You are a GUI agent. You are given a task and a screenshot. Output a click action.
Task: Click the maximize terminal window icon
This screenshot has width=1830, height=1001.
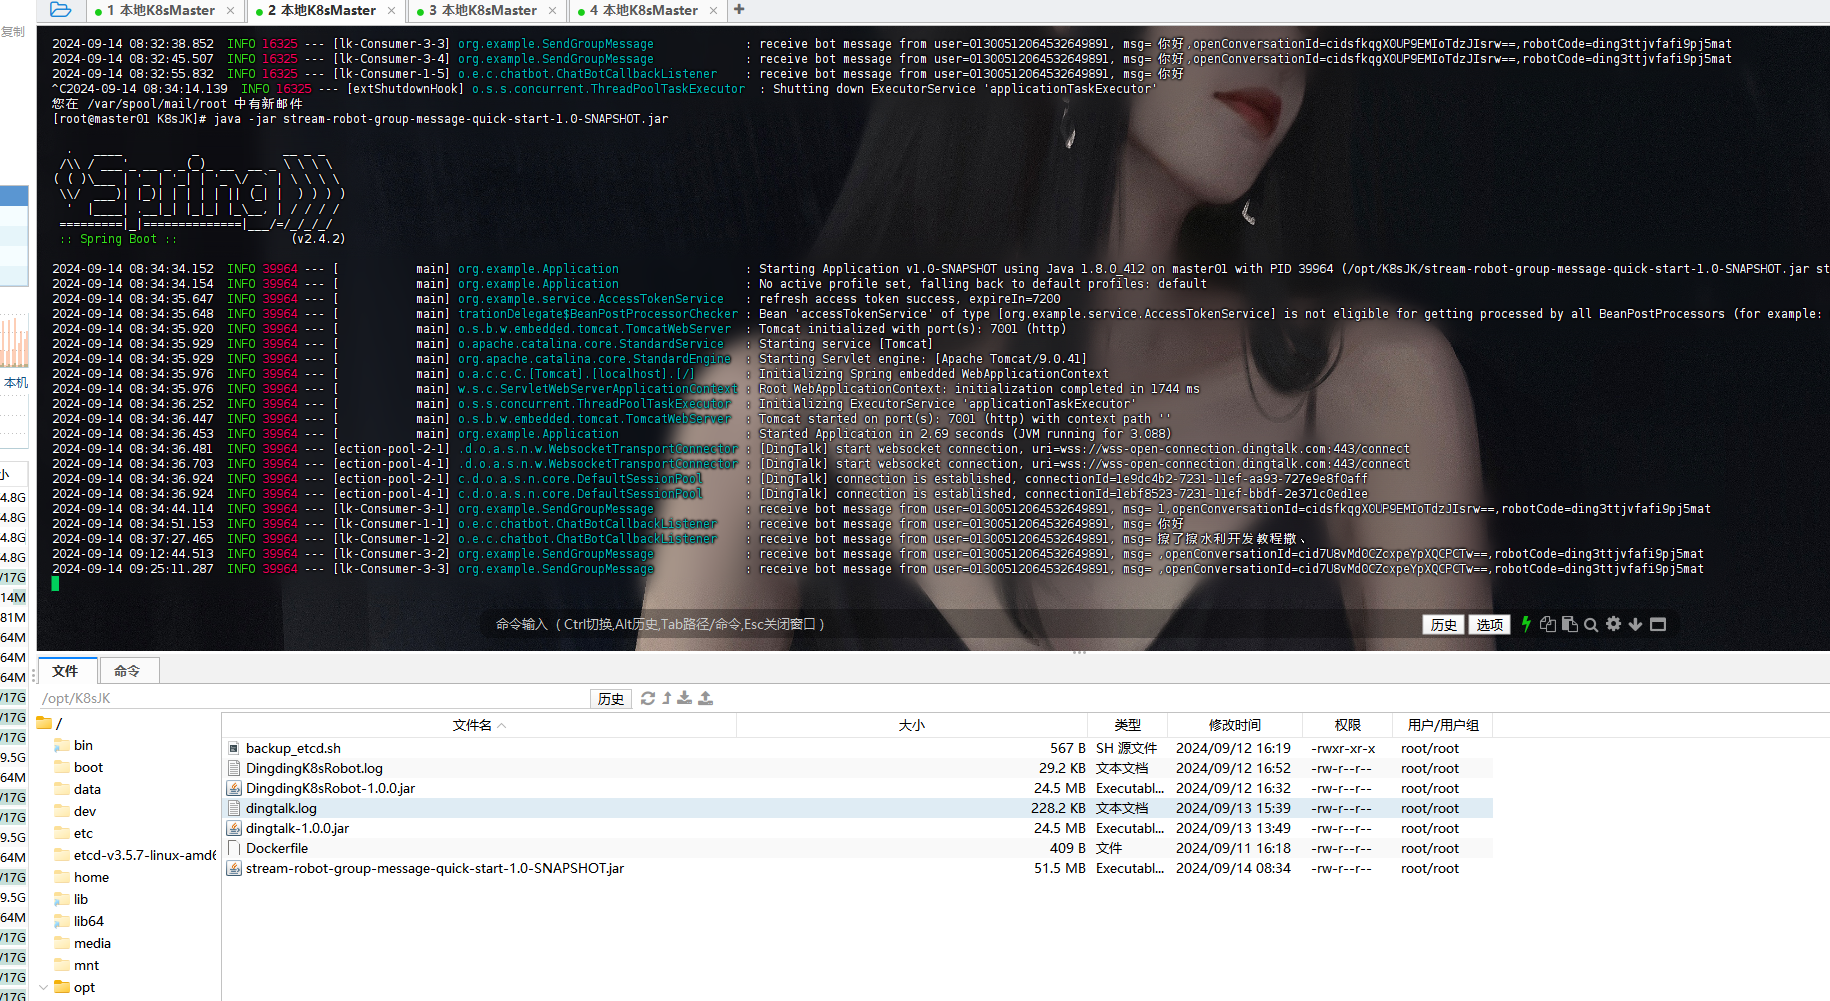click(x=1658, y=624)
